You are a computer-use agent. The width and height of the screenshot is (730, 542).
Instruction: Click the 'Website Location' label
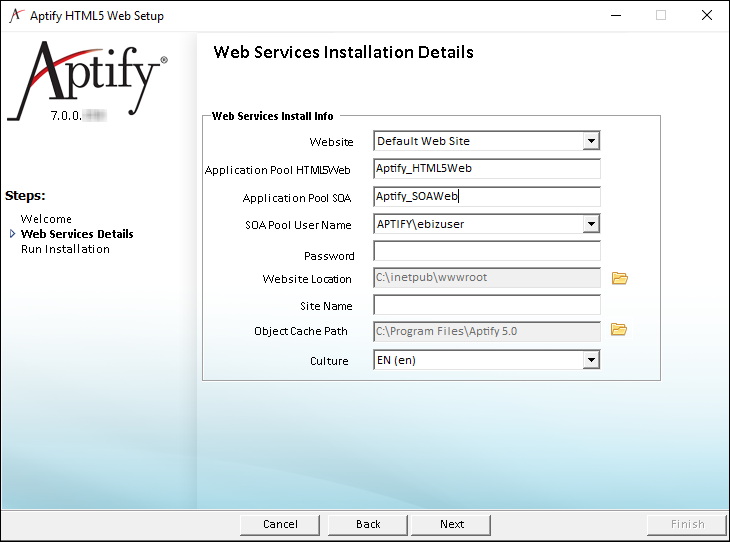coord(307,279)
